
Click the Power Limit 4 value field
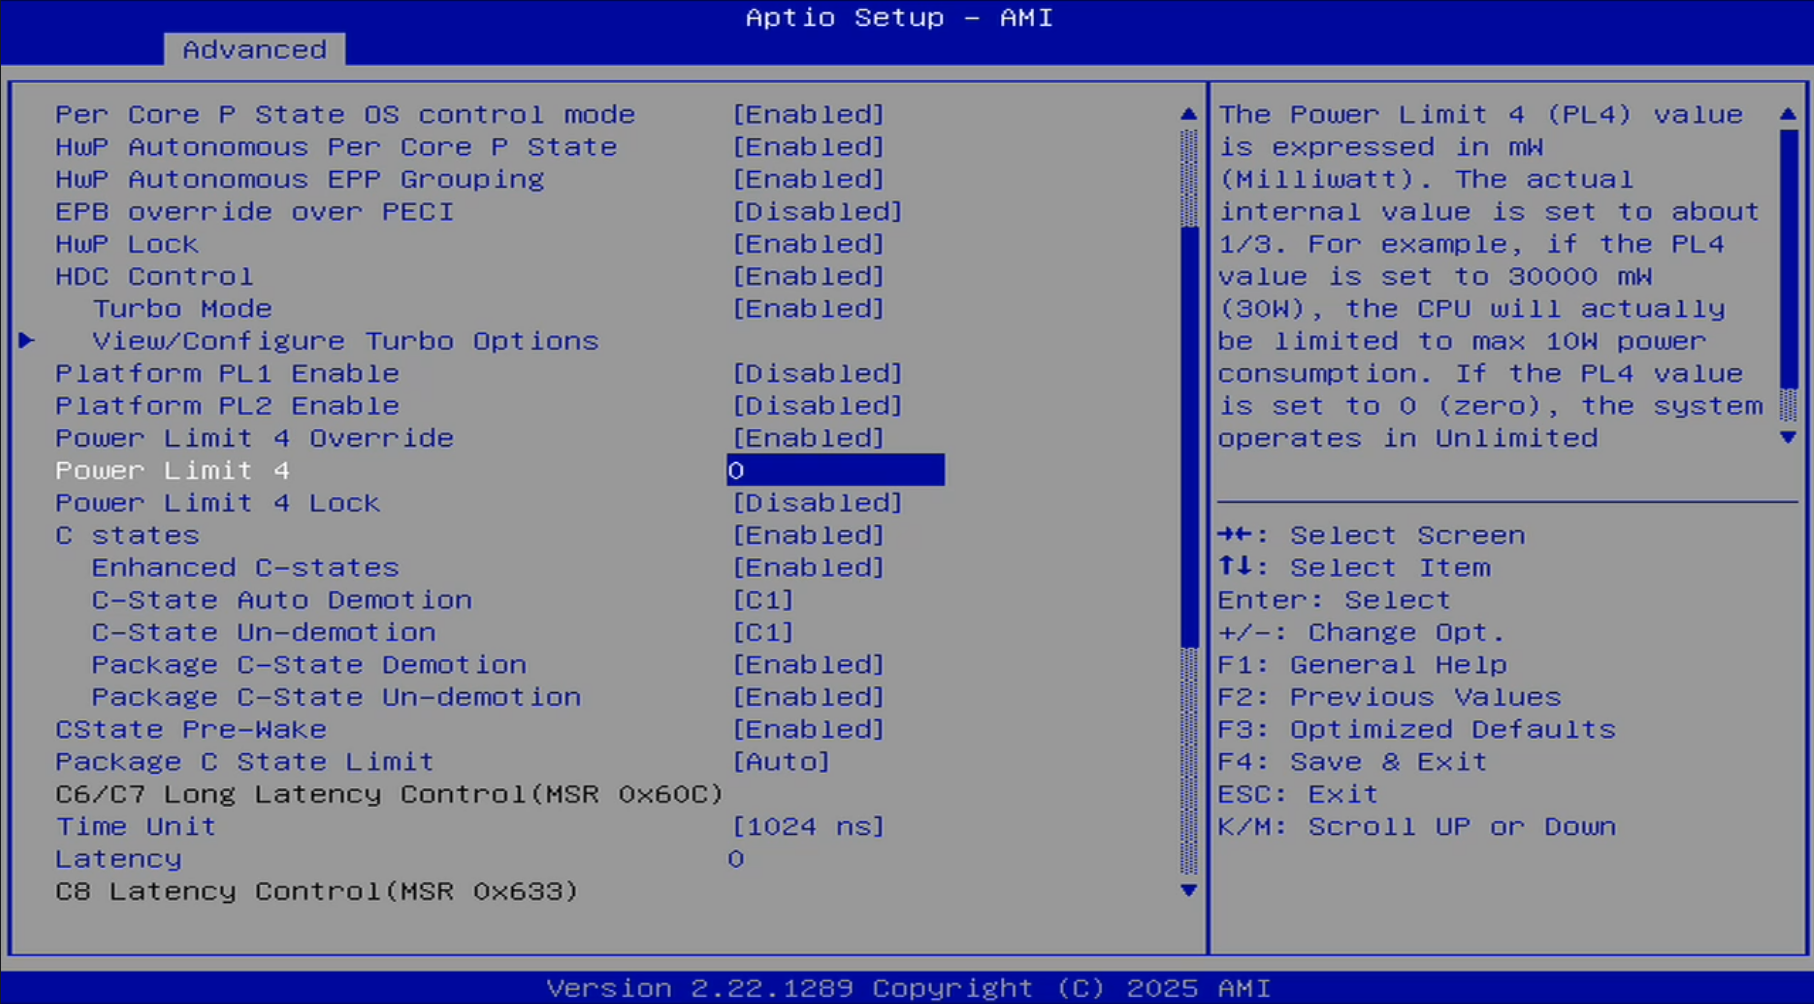pyautogui.click(x=835, y=470)
